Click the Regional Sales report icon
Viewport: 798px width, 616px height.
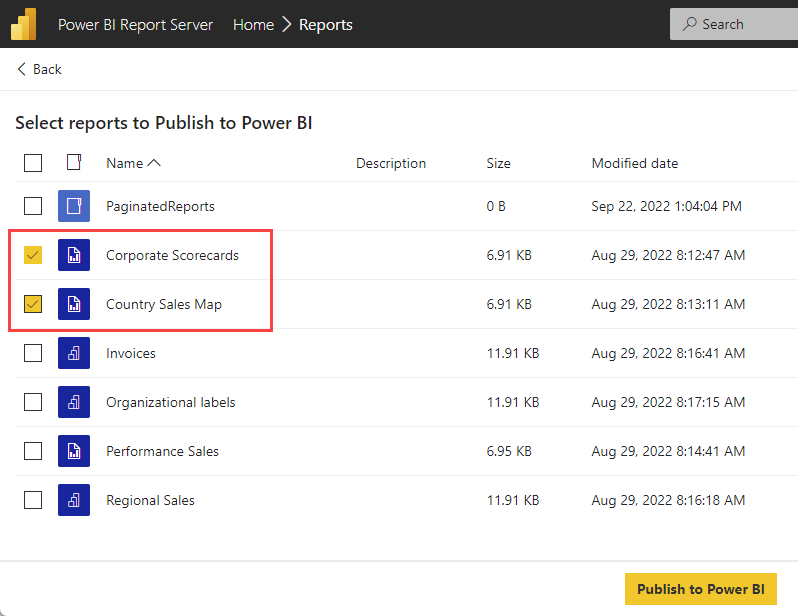74,500
